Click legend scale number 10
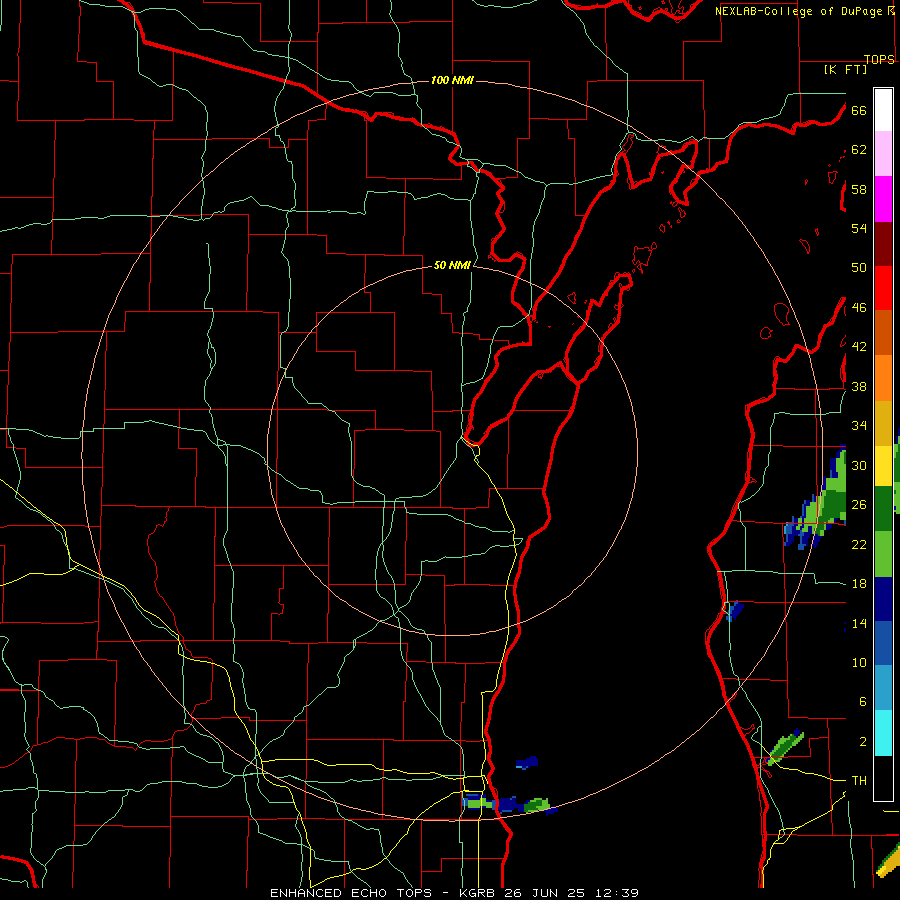The width and height of the screenshot is (900, 900). [x=859, y=663]
